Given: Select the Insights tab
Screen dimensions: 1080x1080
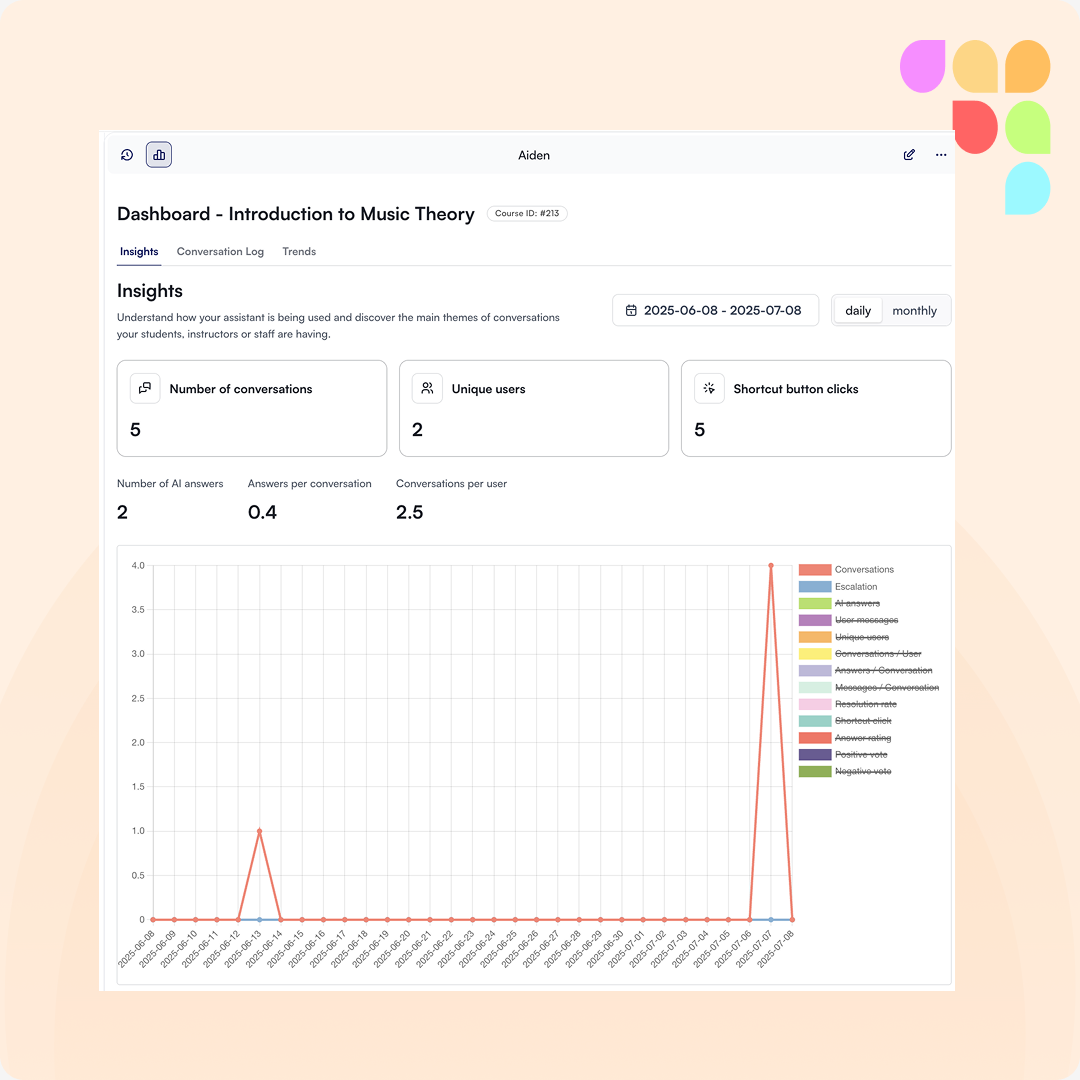Looking at the screenshot, I should tap(139, 252).
